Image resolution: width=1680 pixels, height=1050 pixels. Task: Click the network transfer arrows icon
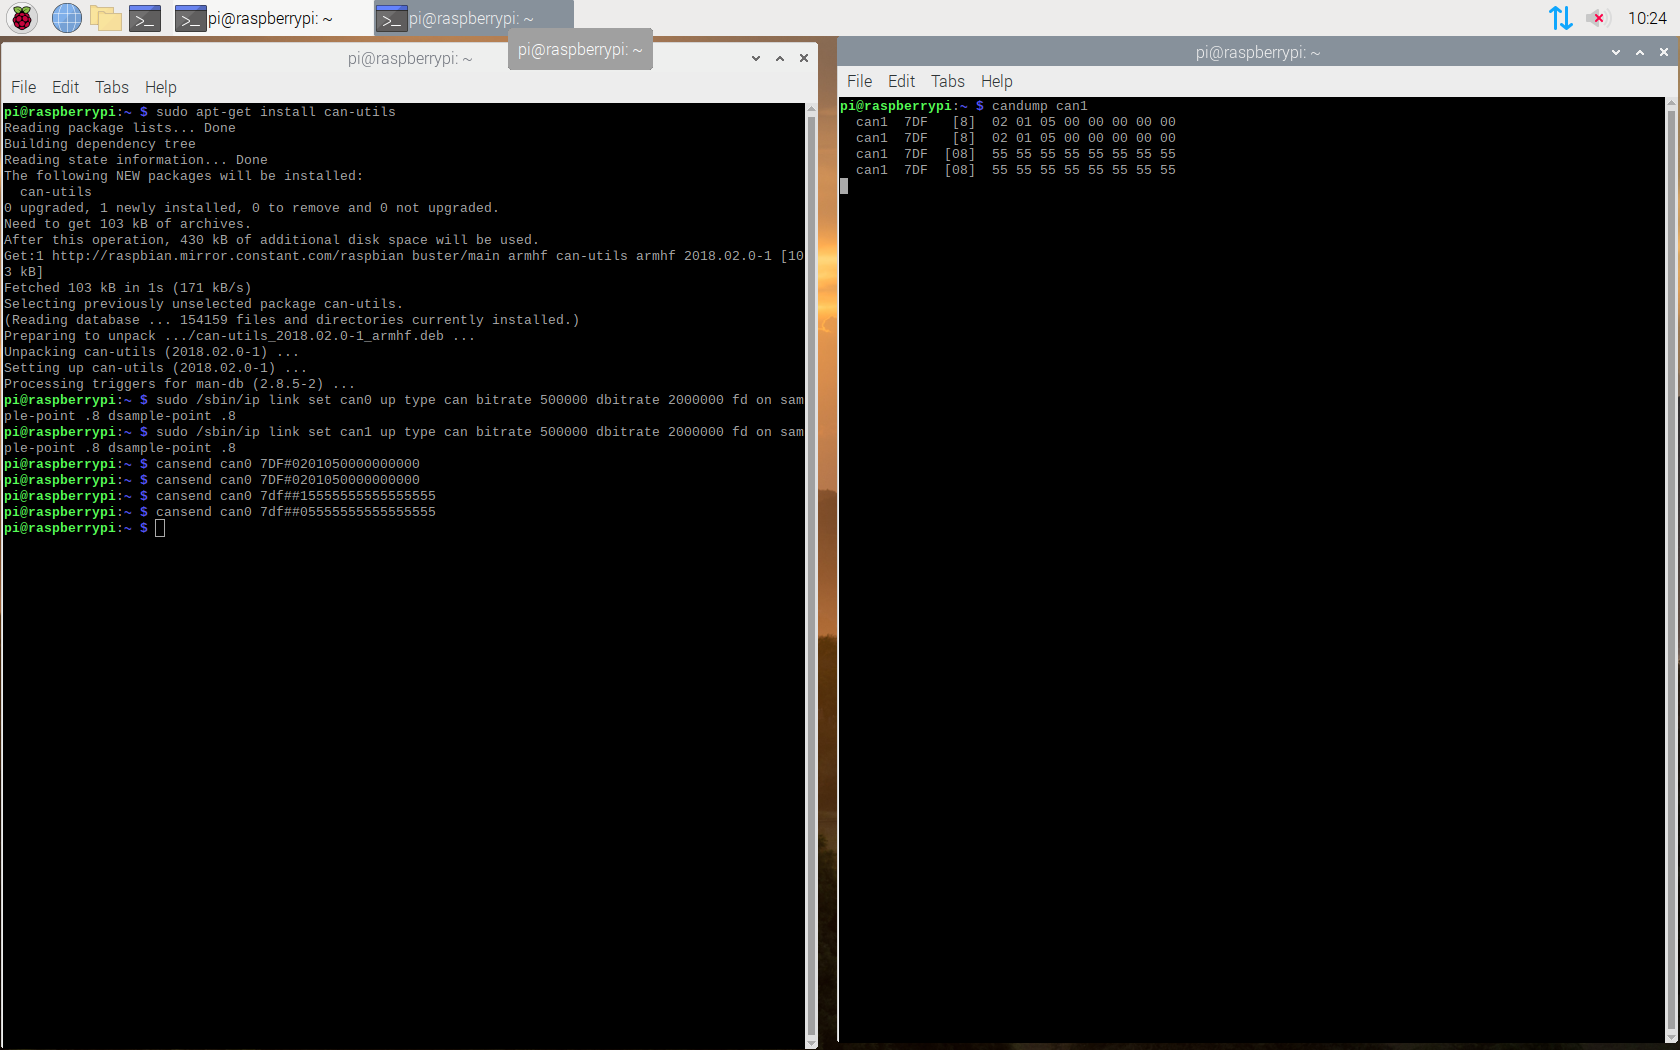pyautogui.click(x=1560, y=18)
